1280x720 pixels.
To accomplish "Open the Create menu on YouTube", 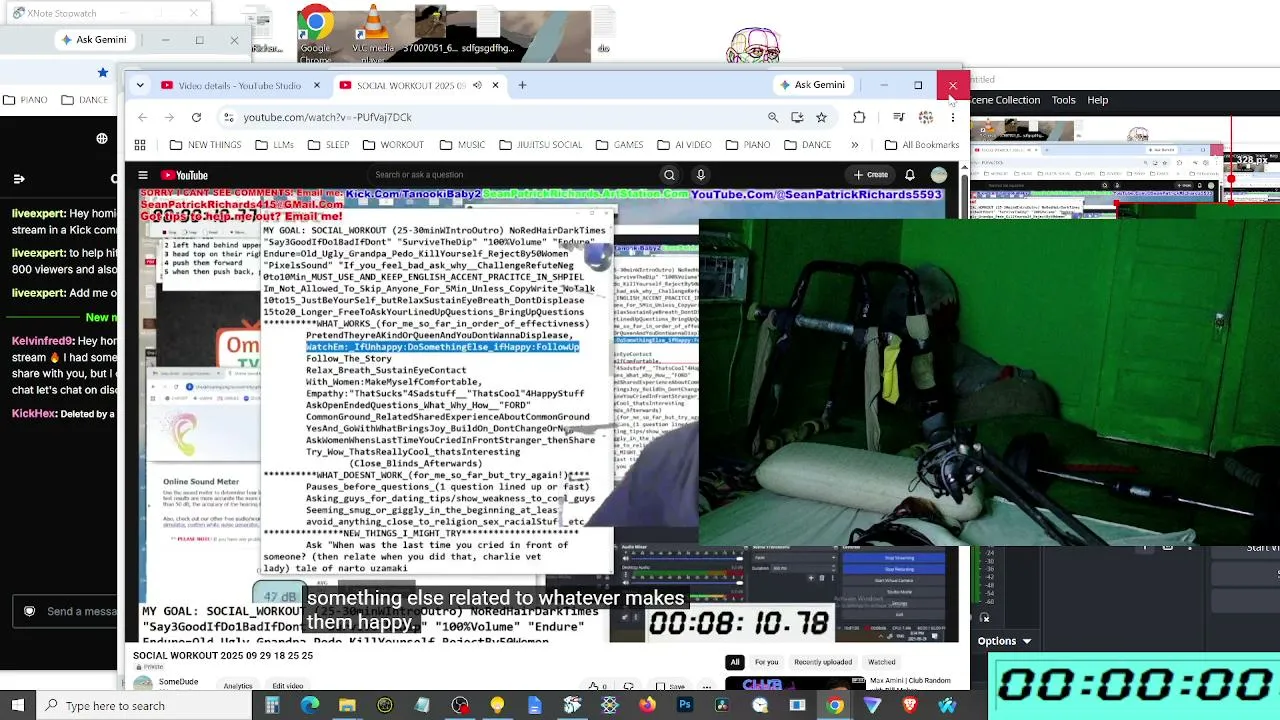I will [x=871, y=175].
